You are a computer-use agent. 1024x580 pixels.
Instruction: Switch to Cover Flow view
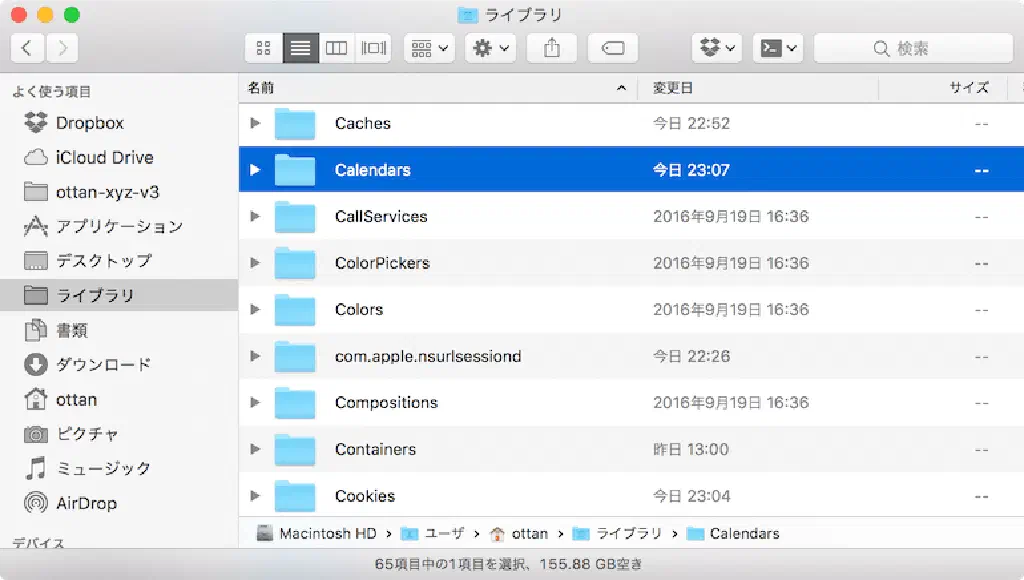click(374, 48)
